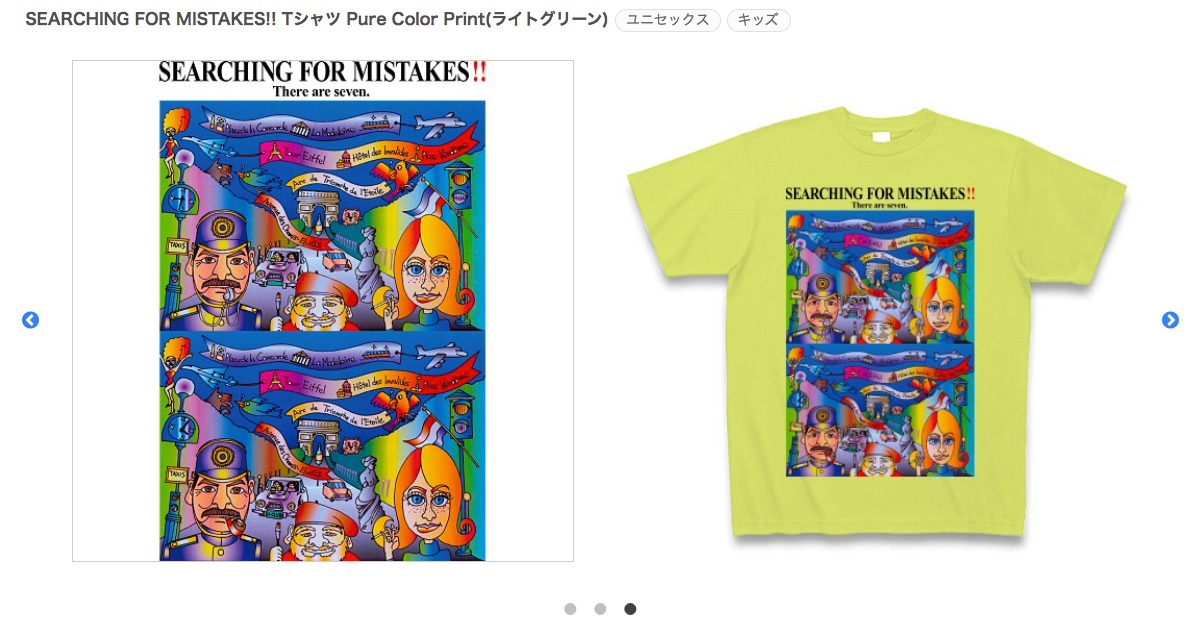Viewport: 1188px width, 618px height.
Task: Click the orange-haired woman in the lower left panel
Action: 428,496
